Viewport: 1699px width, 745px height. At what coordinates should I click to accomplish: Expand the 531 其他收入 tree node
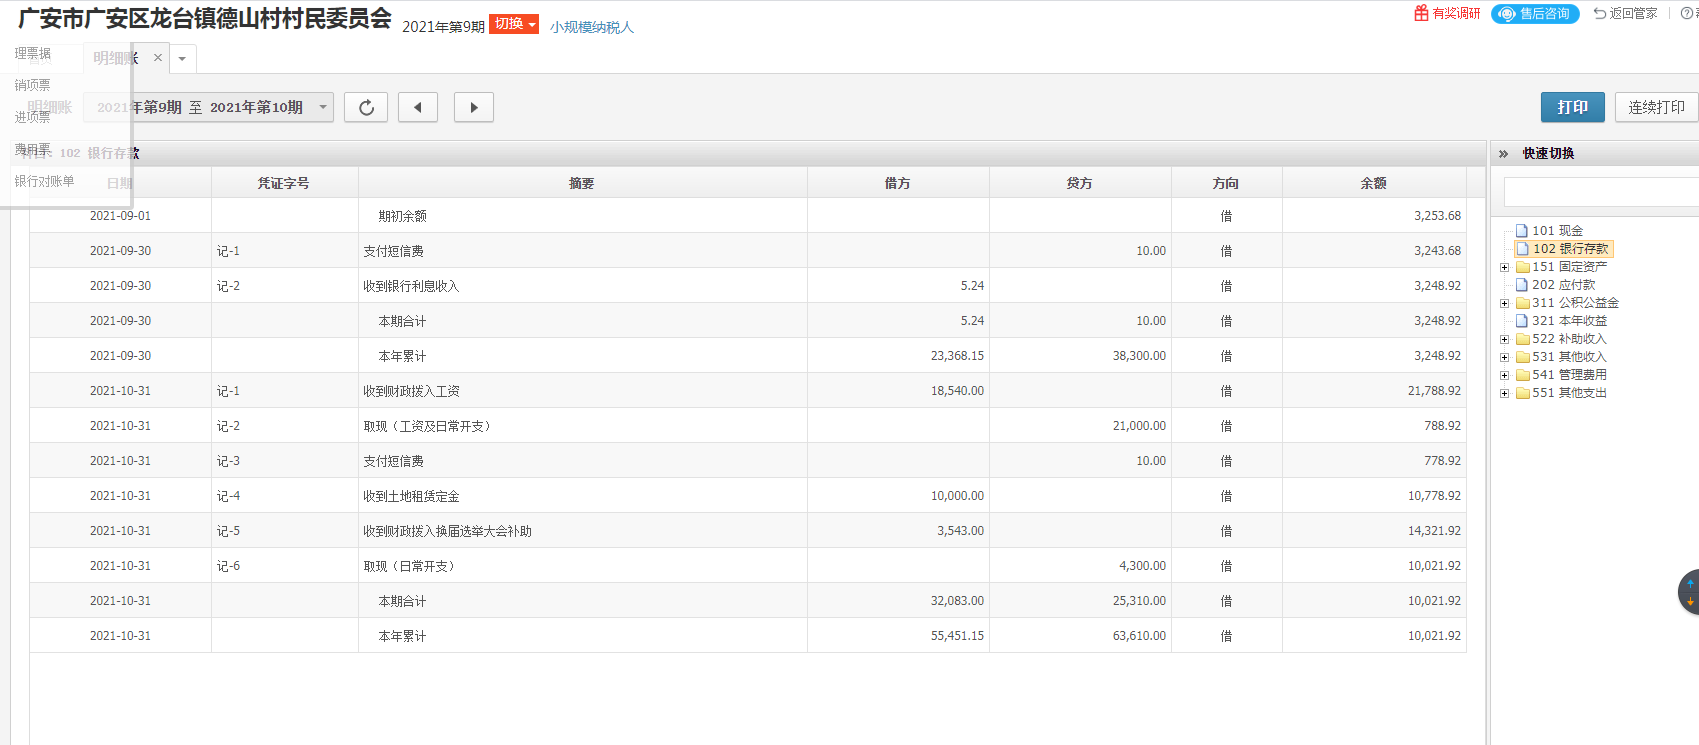pos(1504,357)
